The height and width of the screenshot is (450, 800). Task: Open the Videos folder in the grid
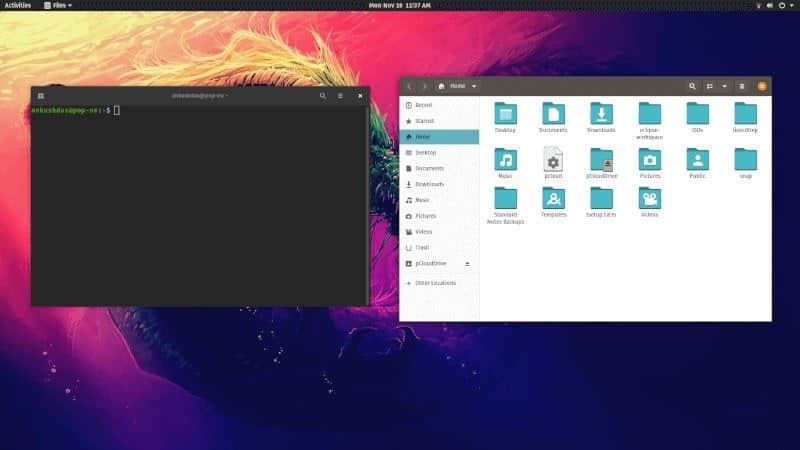point(650,198)
